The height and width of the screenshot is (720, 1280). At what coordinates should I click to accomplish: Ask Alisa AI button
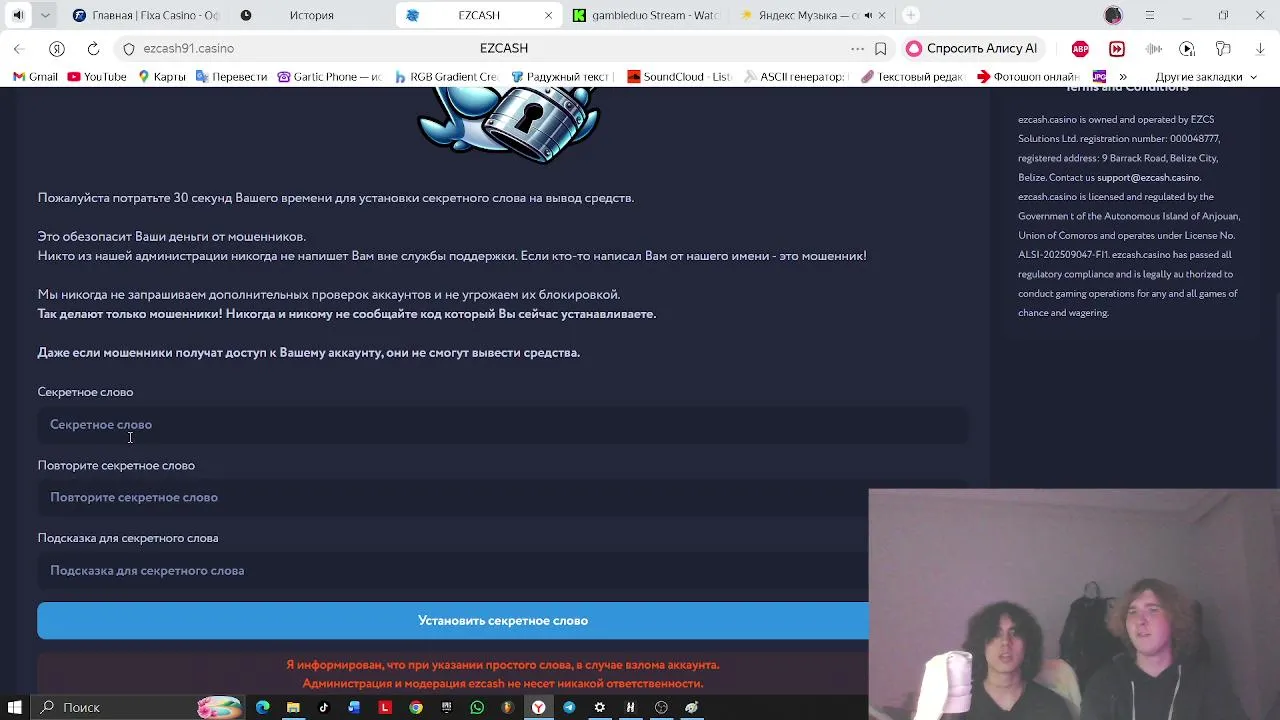tap(972, 48)
